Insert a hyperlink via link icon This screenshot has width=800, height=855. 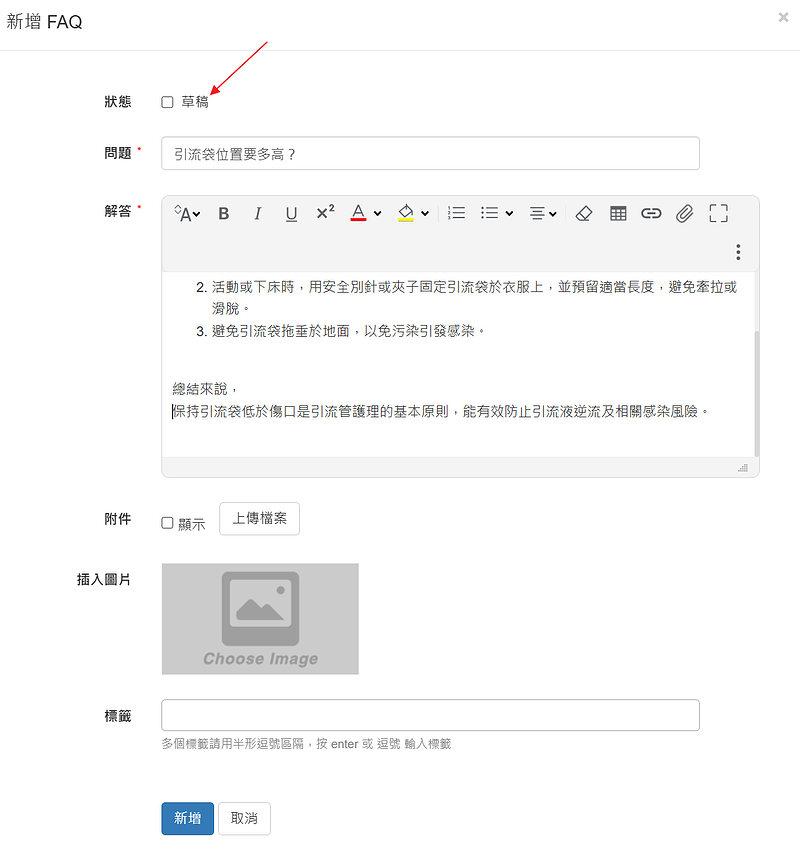[x=651, y=213]
